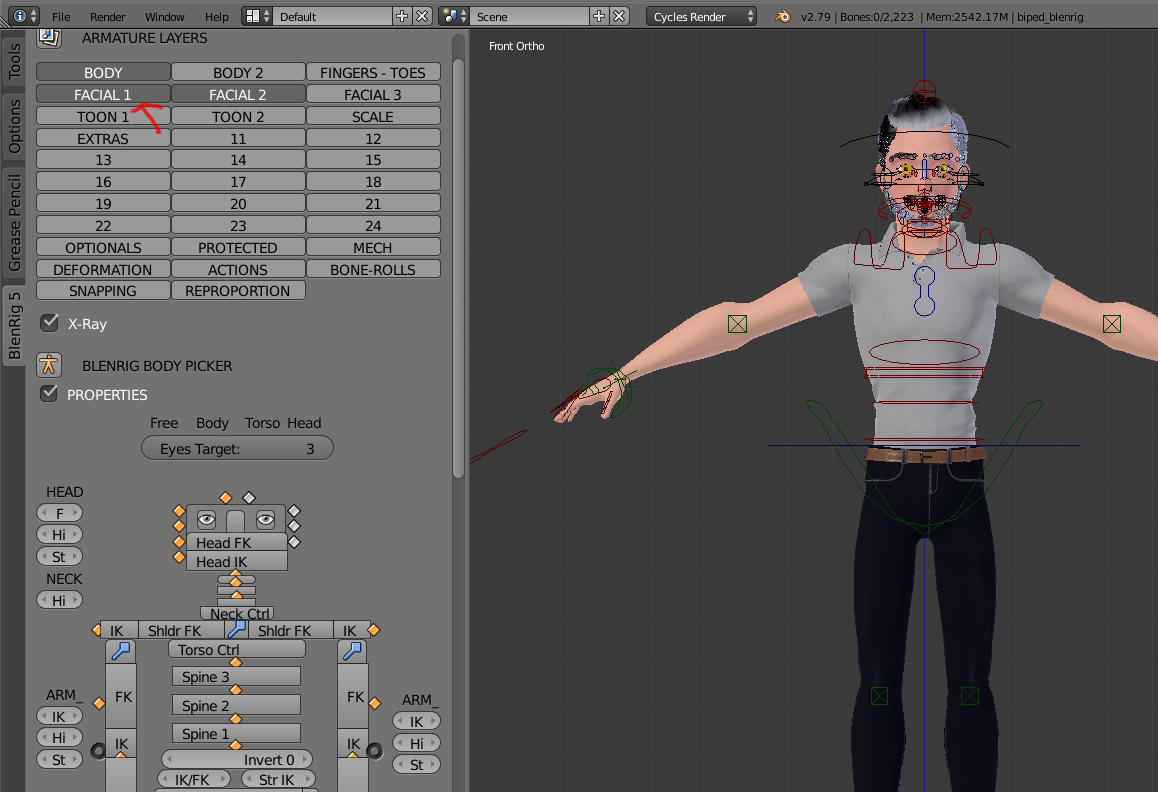Click the side panel vertical scrollbar

(x=458, y=267)
